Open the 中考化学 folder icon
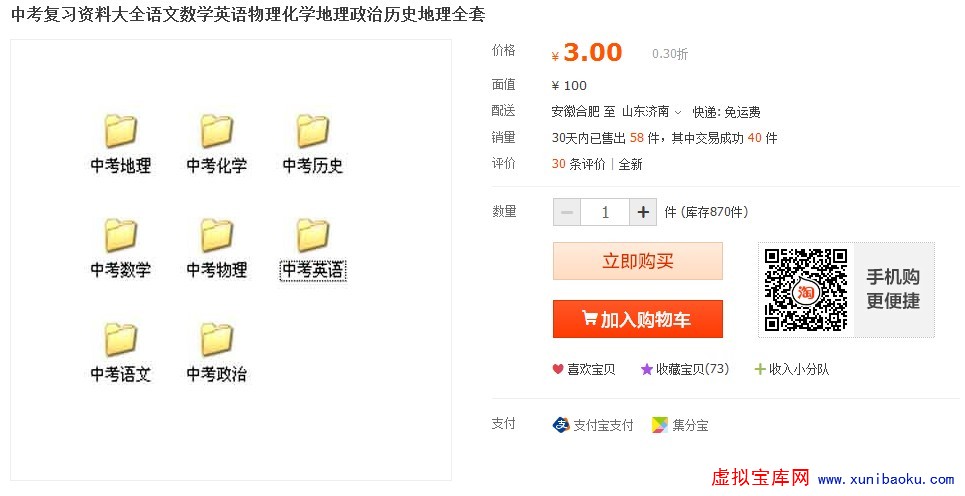Image resolution: width=965 pixels, height=496 pixels. point(216,132)
